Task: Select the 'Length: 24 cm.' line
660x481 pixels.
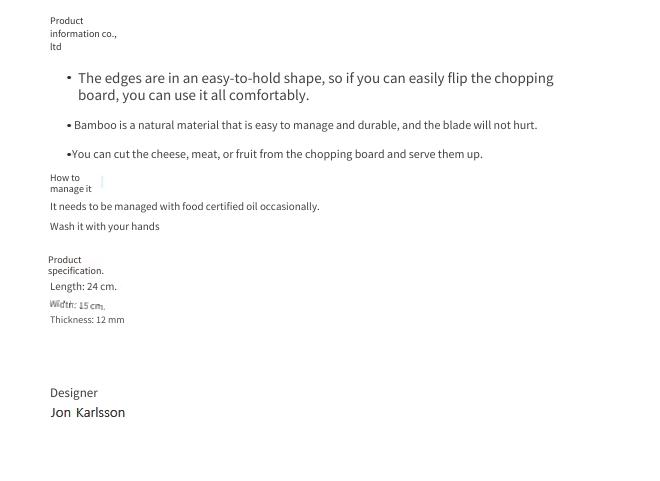Action: pos(83,287)
